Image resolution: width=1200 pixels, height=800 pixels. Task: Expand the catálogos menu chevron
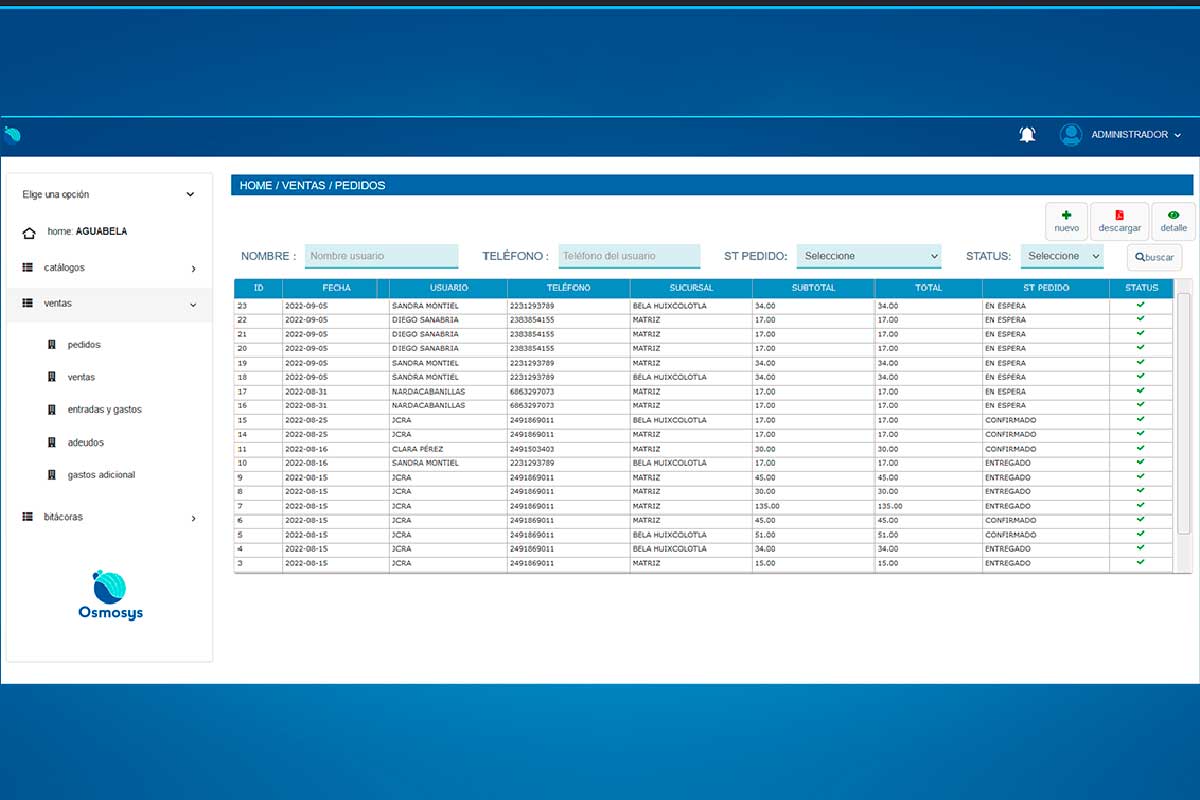point(194,269)
